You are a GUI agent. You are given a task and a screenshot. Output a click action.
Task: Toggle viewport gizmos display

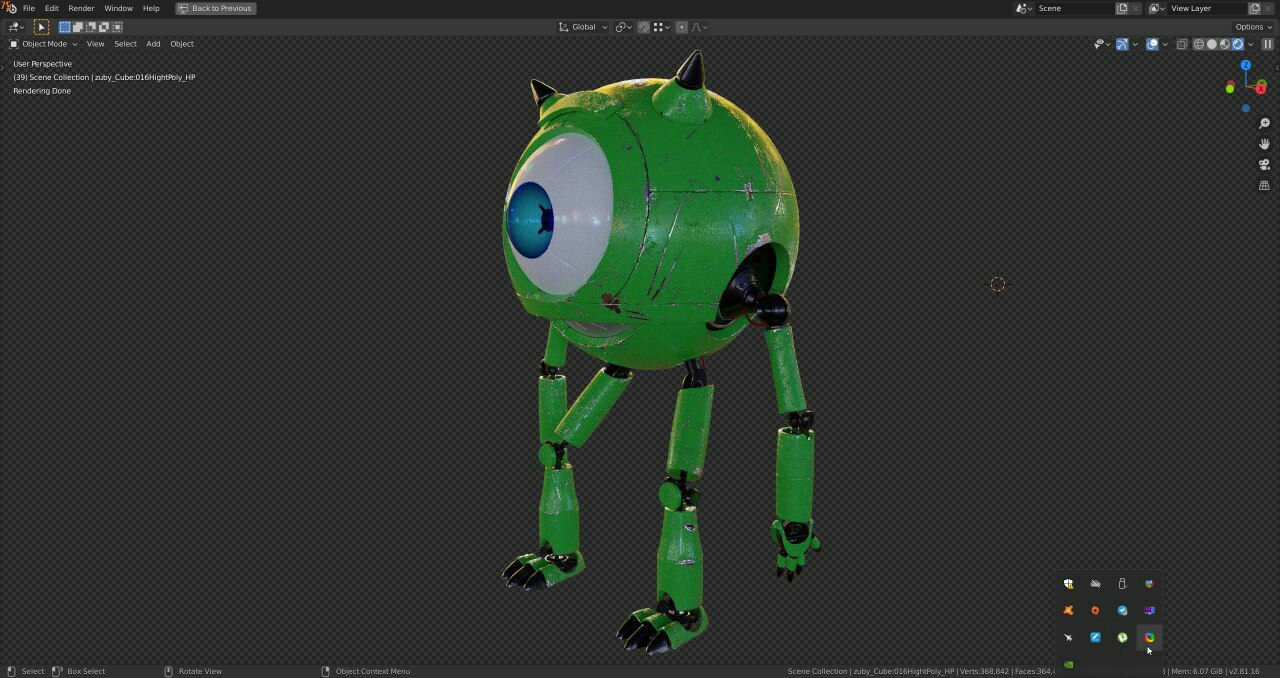pos(1122,44)
